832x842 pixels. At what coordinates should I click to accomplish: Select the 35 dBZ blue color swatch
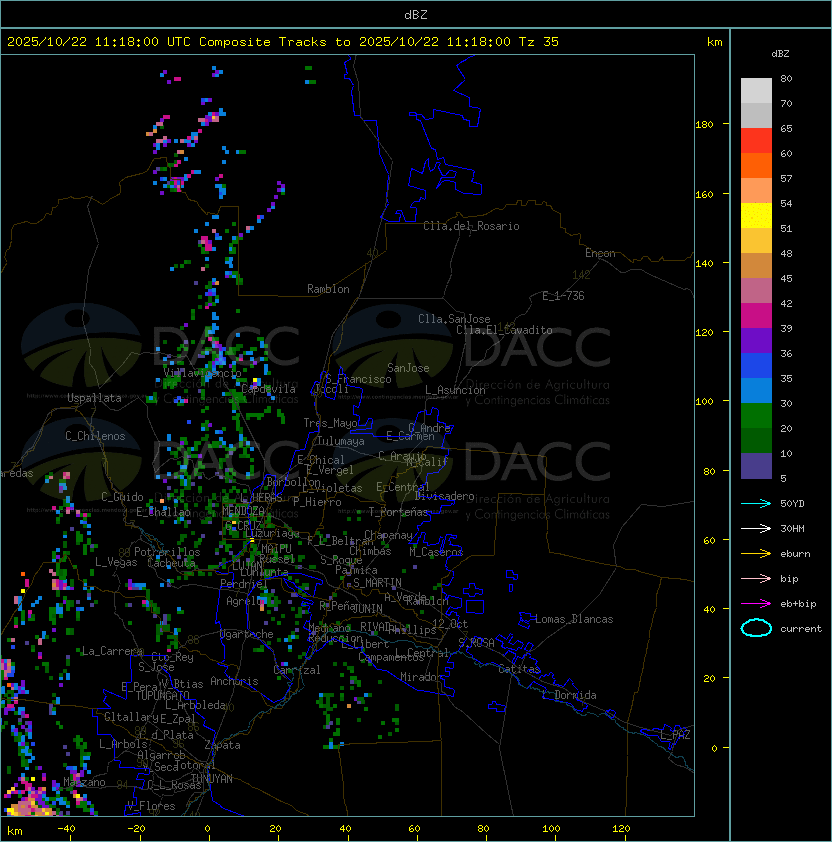coord(756,391)
